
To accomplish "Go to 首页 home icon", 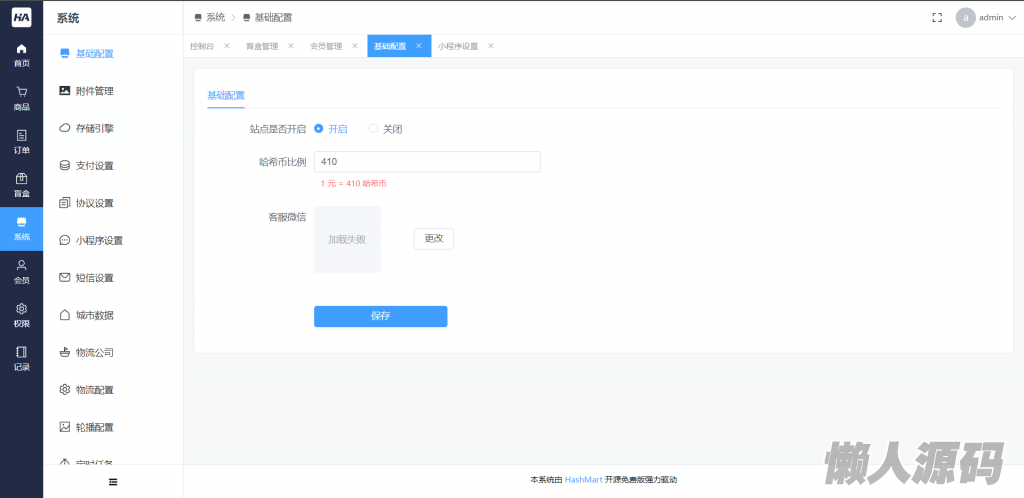I will click(x=21, y=49).
